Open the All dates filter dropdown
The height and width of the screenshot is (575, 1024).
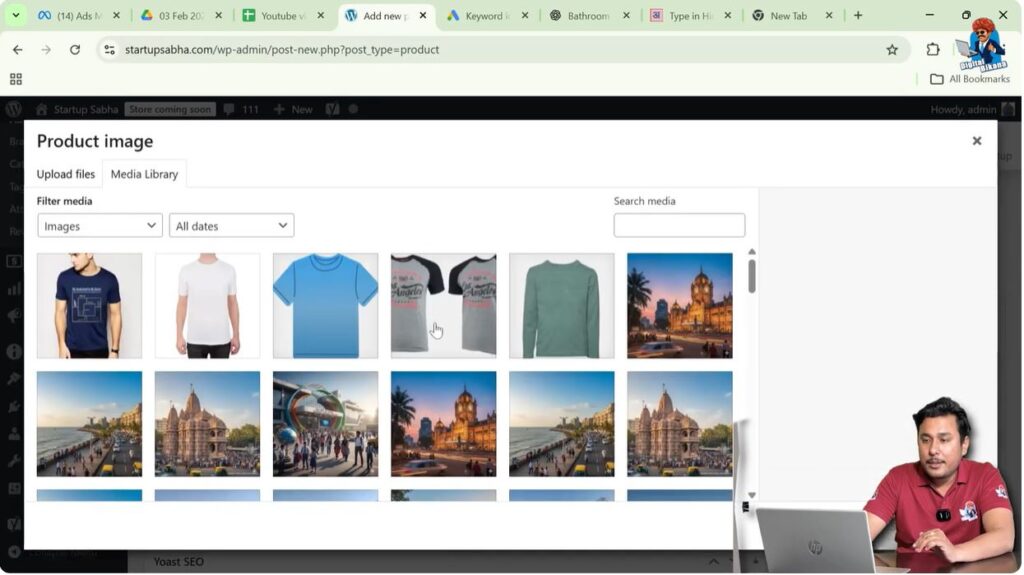232,225
